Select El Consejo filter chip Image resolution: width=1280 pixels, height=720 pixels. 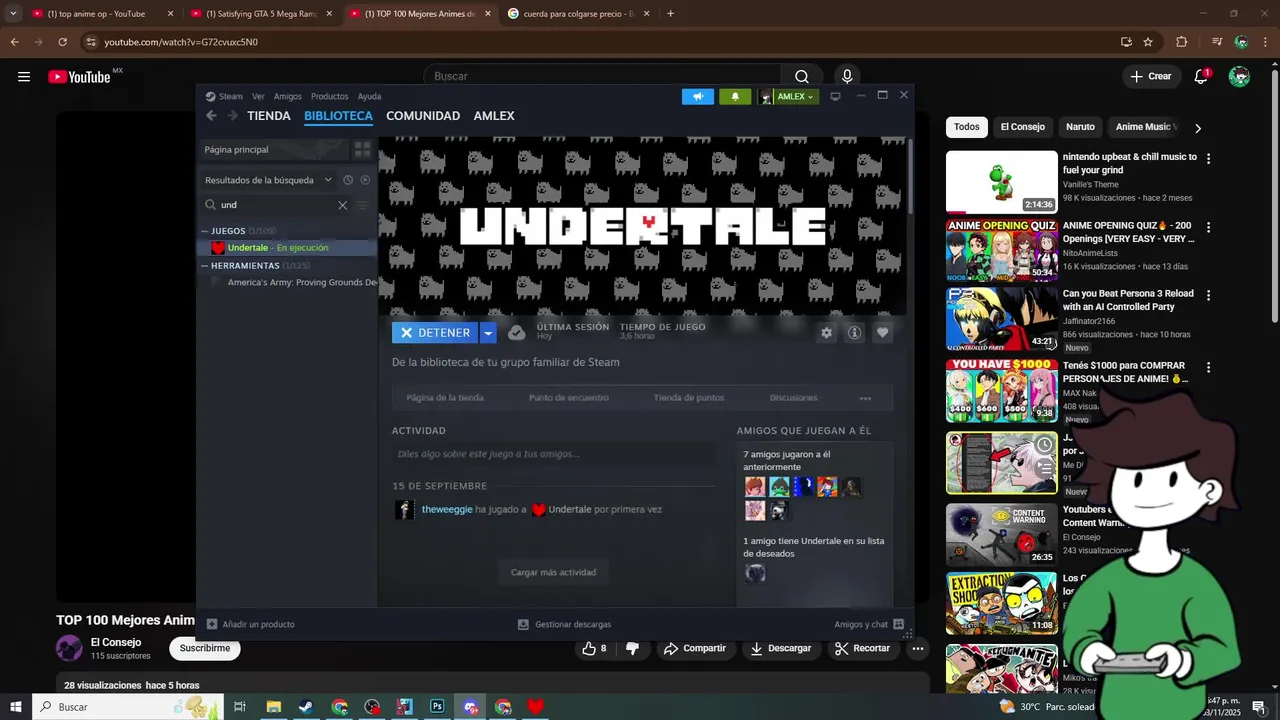point(1022,127)
